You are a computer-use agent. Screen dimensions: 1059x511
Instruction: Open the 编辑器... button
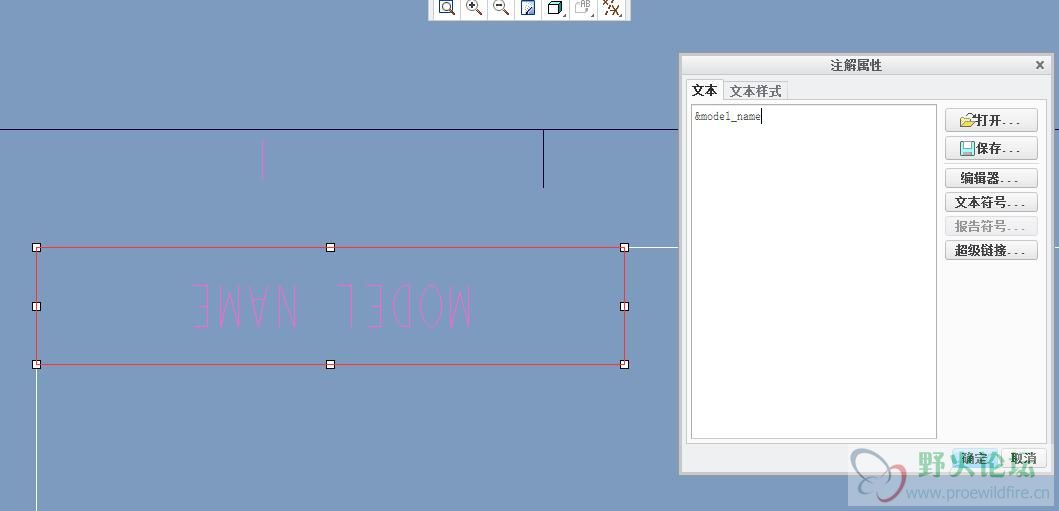[x=991, y=178]
